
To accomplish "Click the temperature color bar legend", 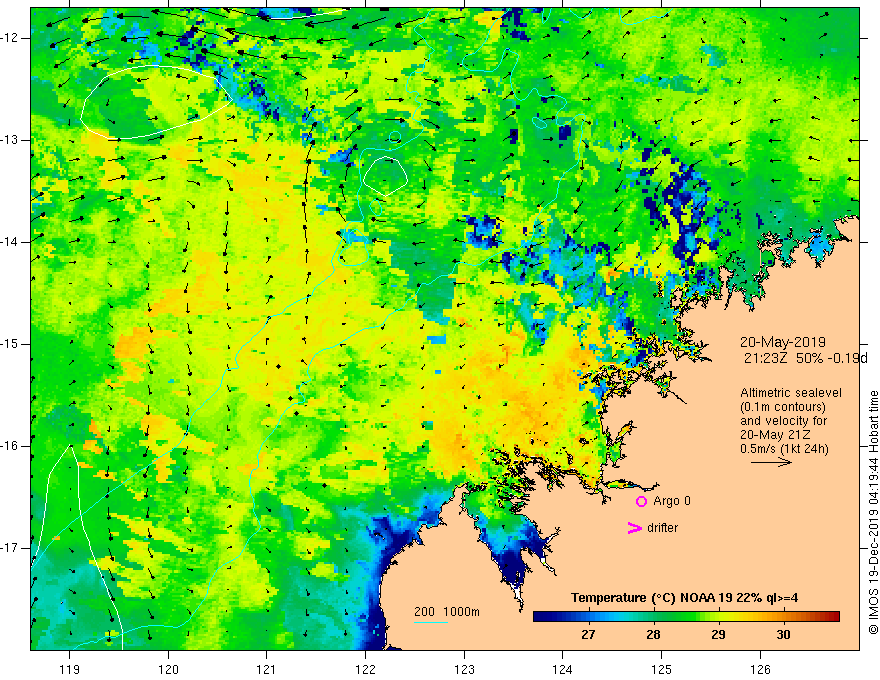I will [686, 617].
